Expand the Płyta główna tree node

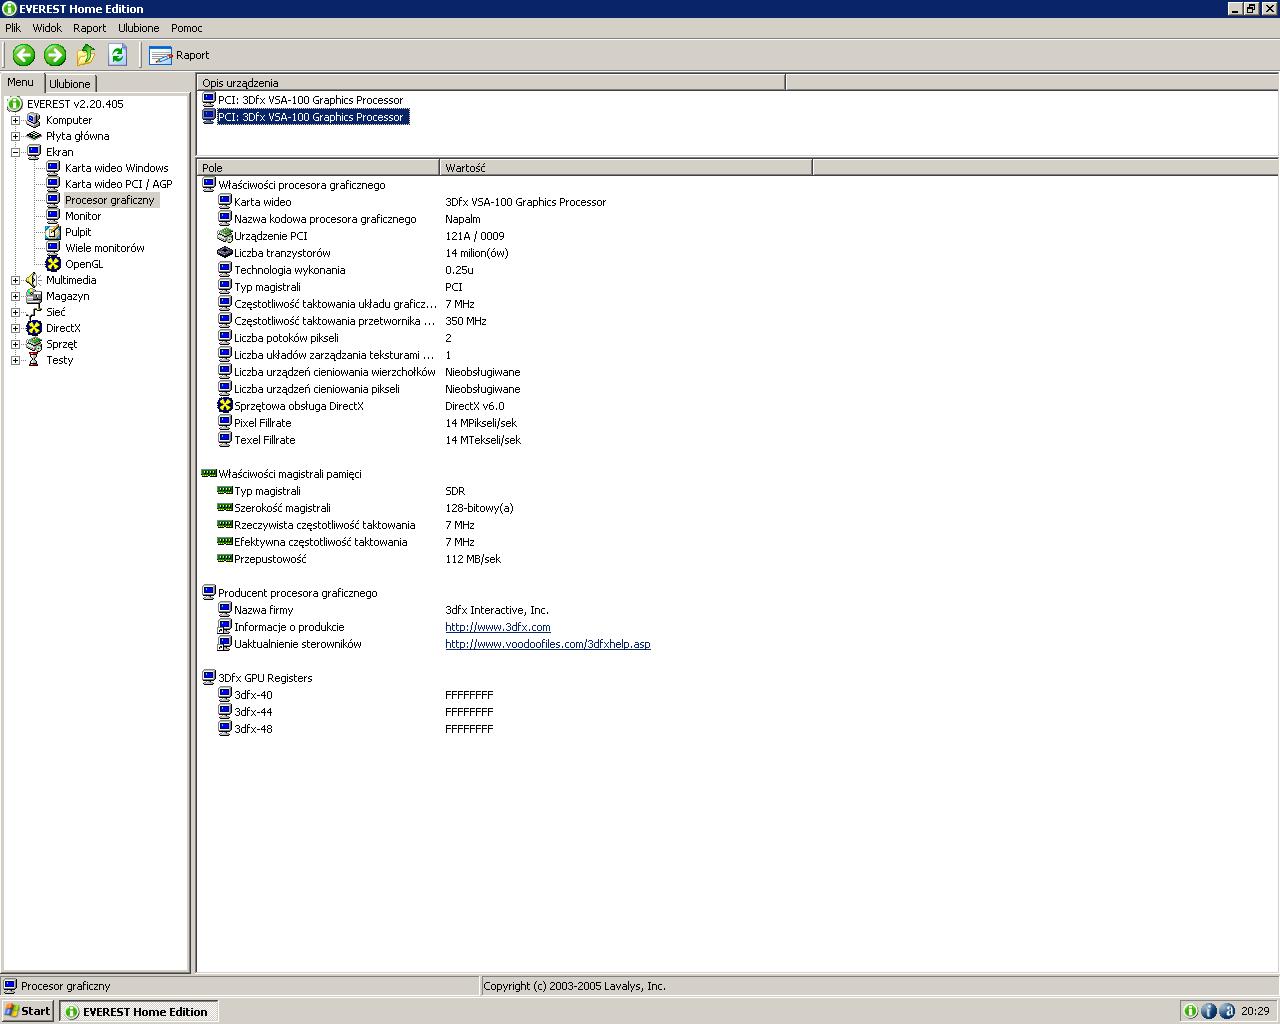tap(16, 136)
